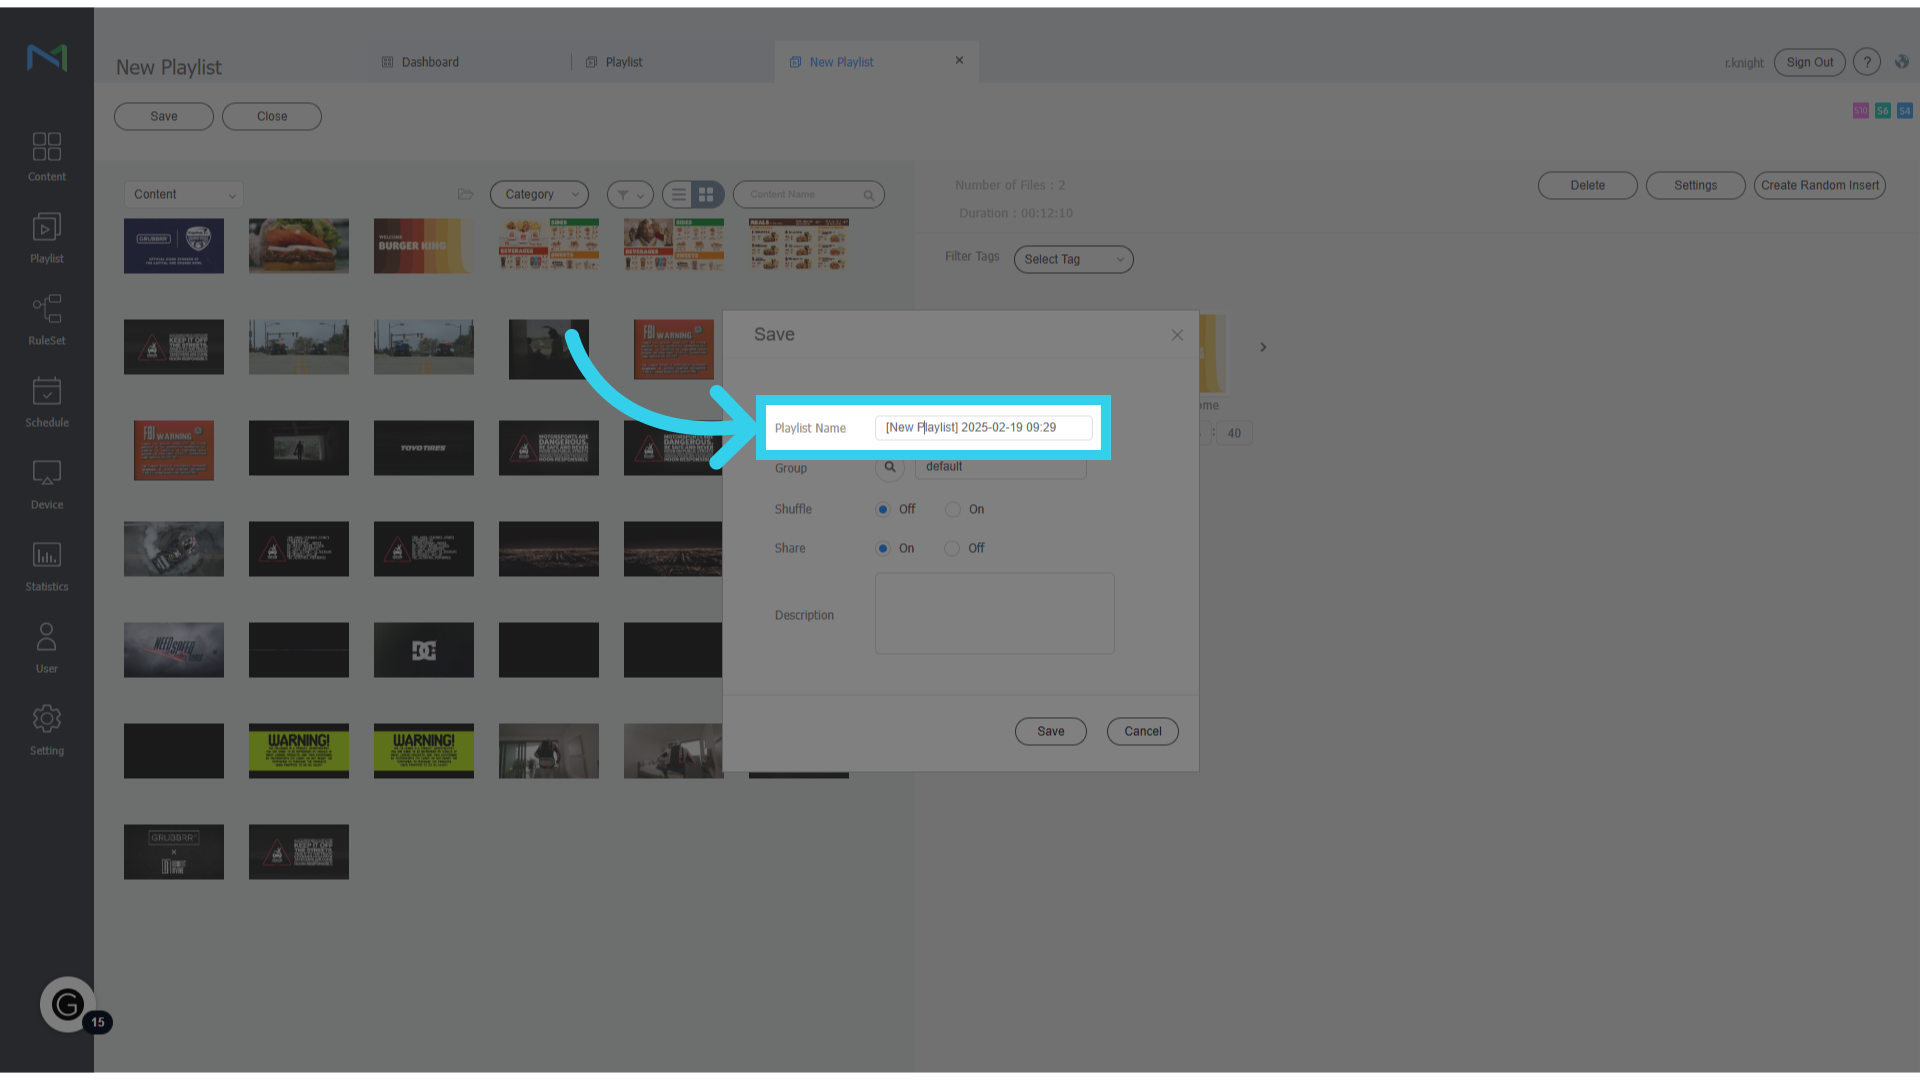Click the Delete button
1920x1080 pixels.
pyautogui.click(x=1587, y=186)
